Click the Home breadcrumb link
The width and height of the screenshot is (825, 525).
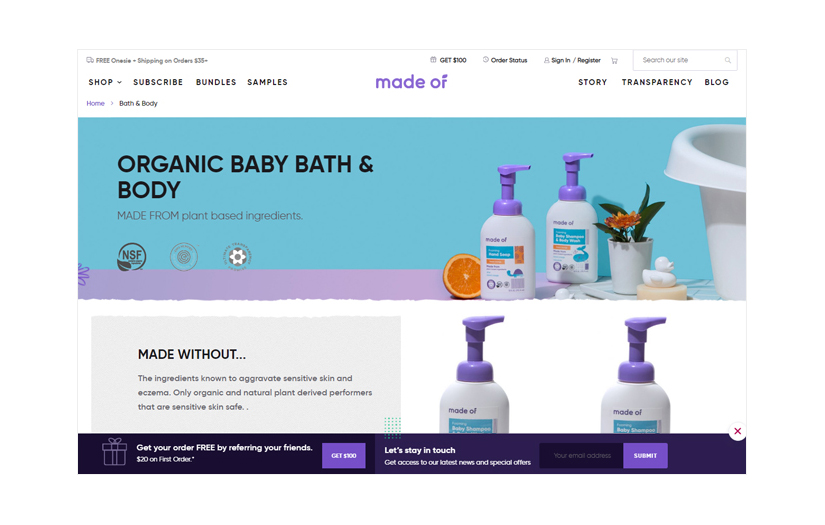tap(95, 104)
